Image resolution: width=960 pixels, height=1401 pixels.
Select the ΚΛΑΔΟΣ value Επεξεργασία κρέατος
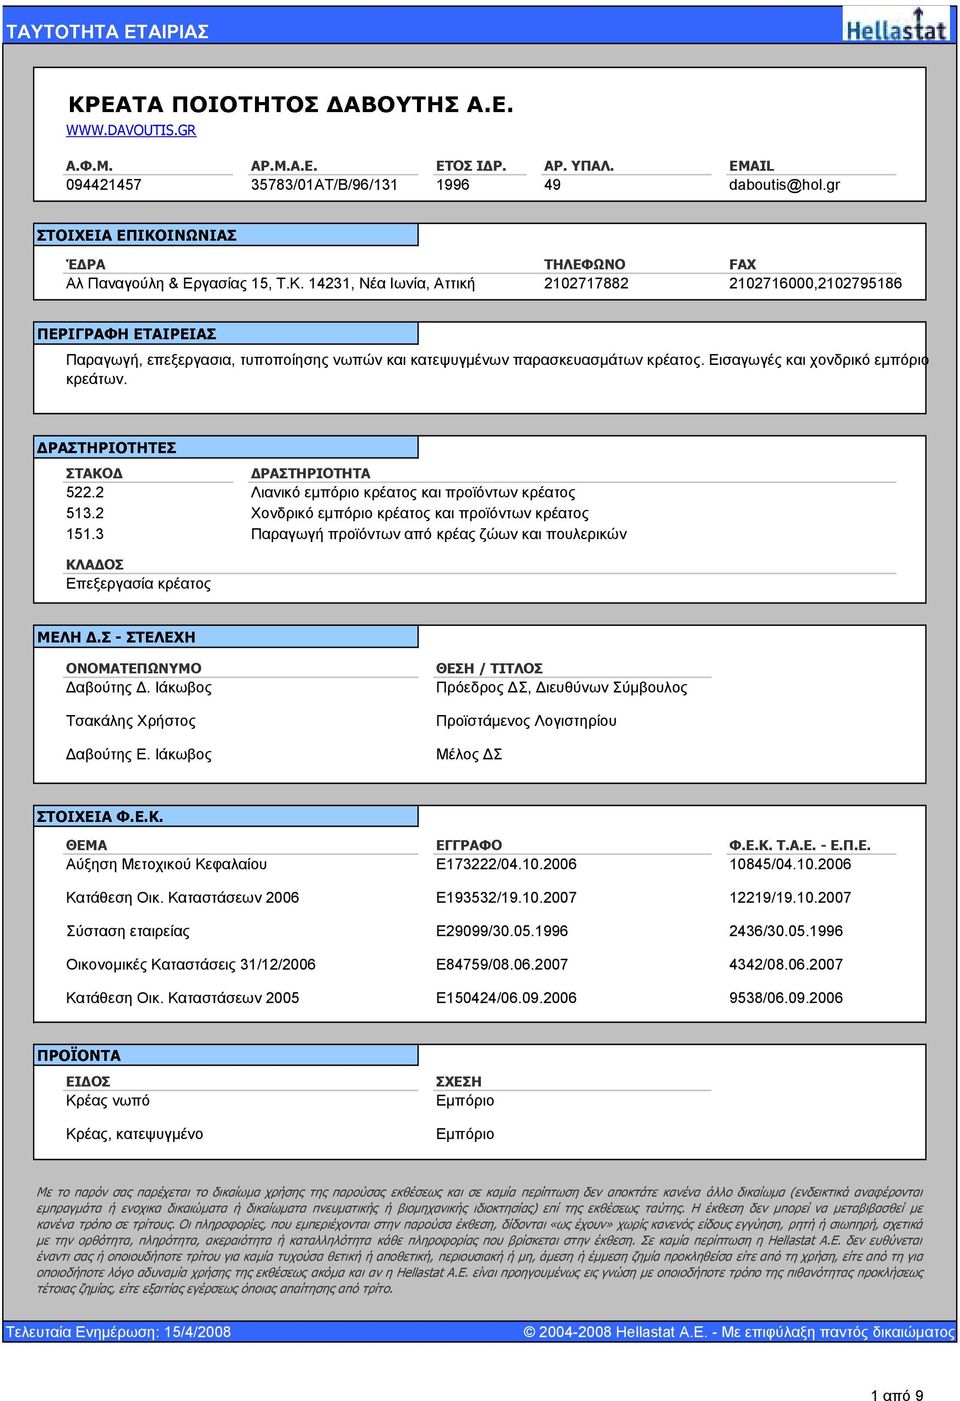click(x=138, y=583)
